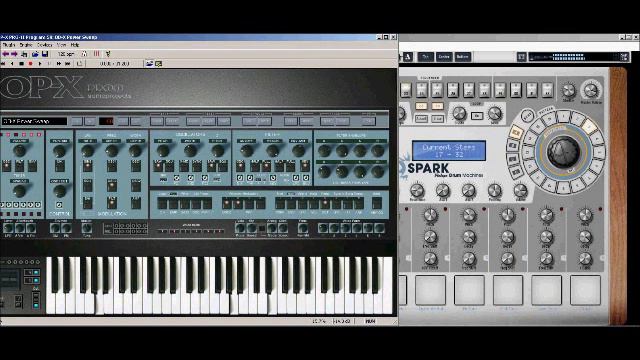
Task: Click the Current Steps 17 - 32 LCD display
Action: point(449,150)
